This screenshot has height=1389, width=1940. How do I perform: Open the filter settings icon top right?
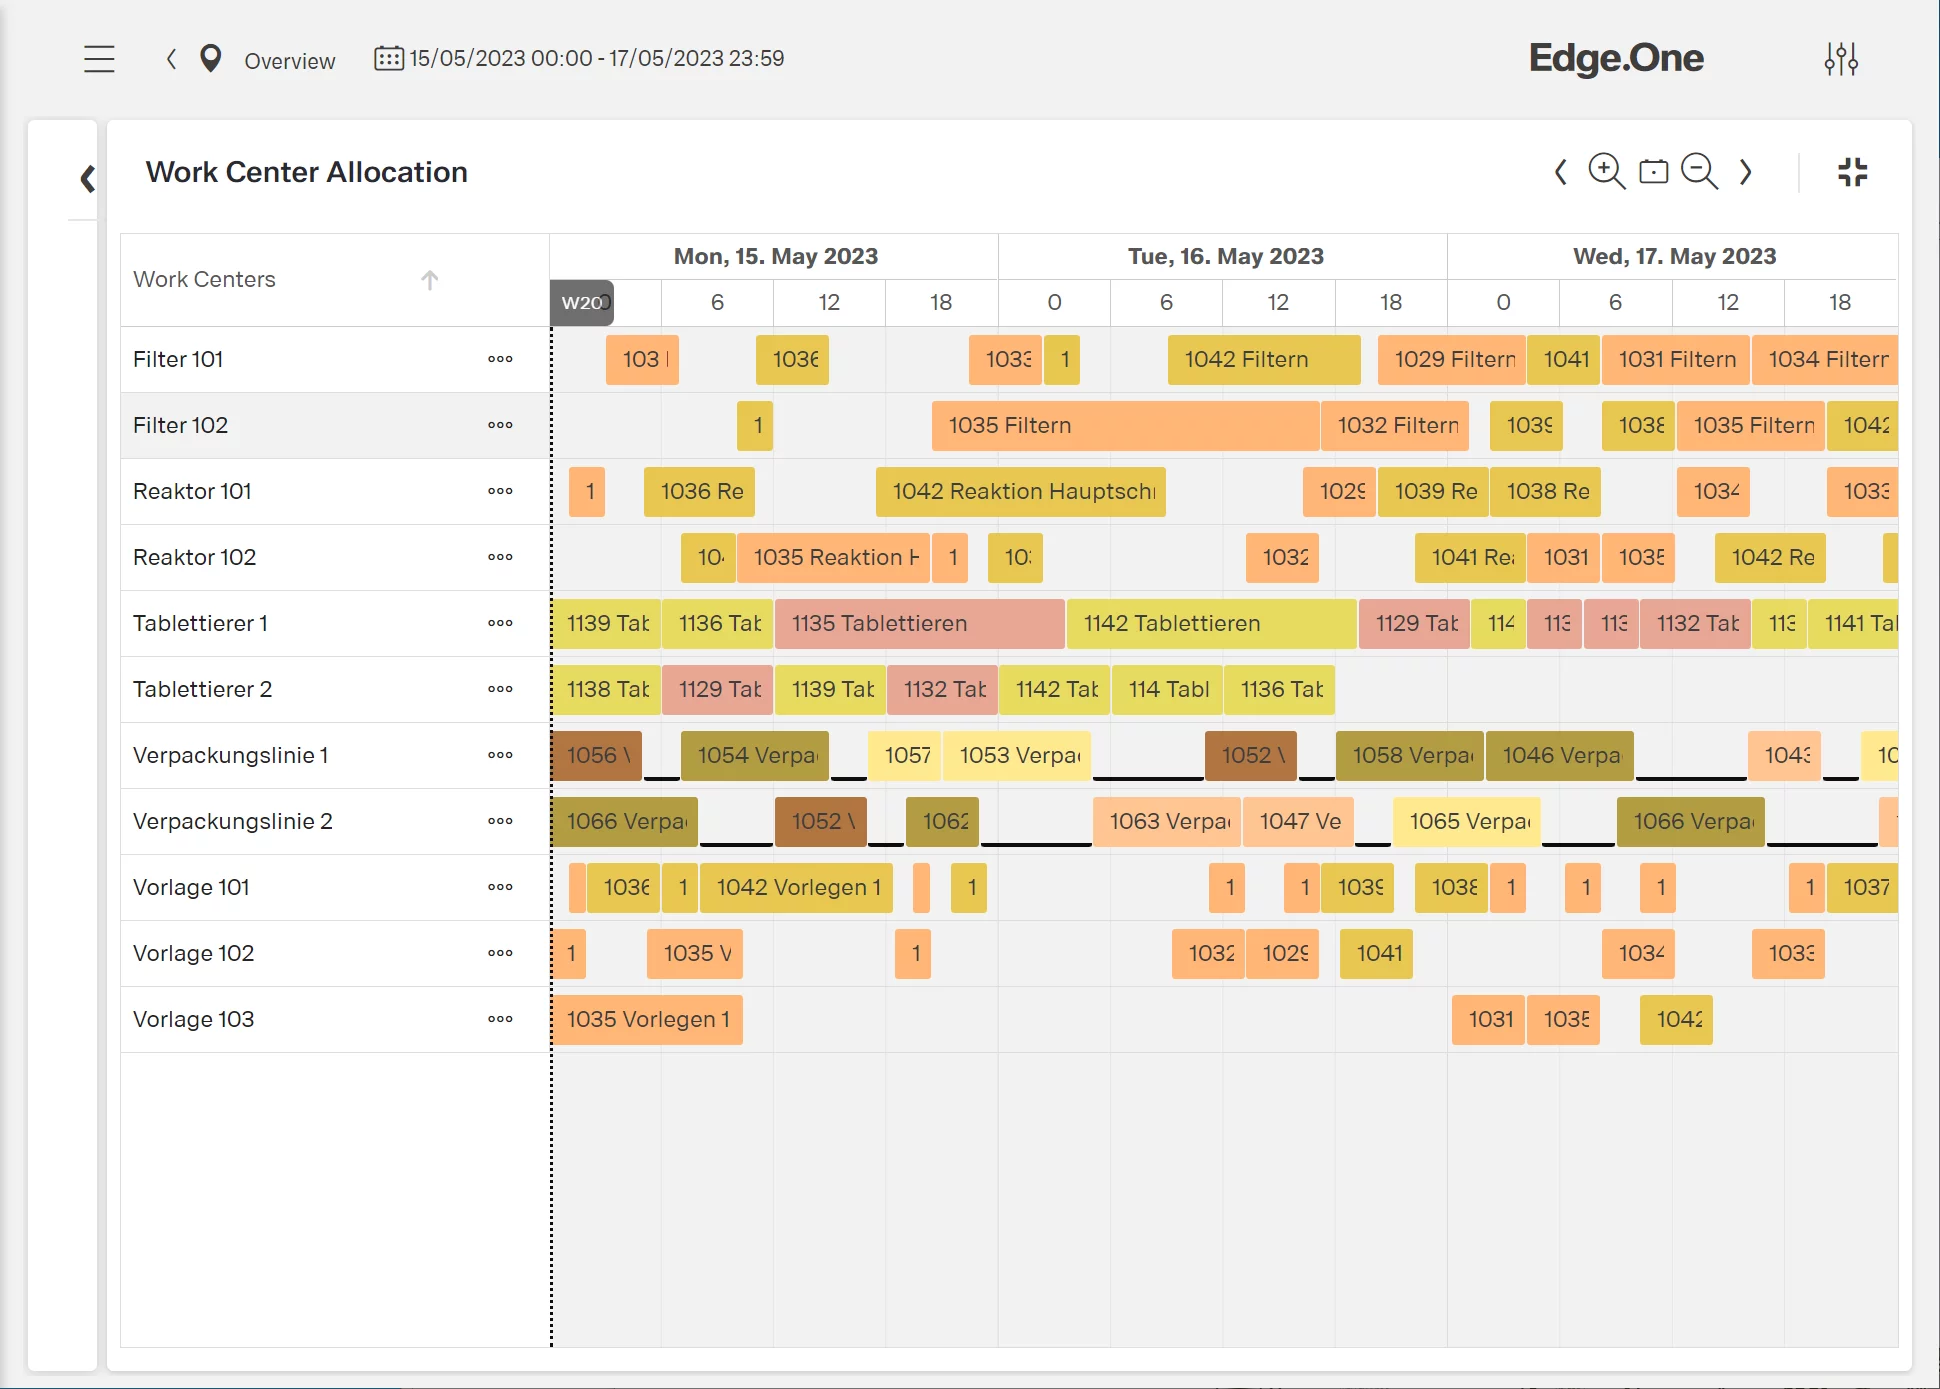1843,59
